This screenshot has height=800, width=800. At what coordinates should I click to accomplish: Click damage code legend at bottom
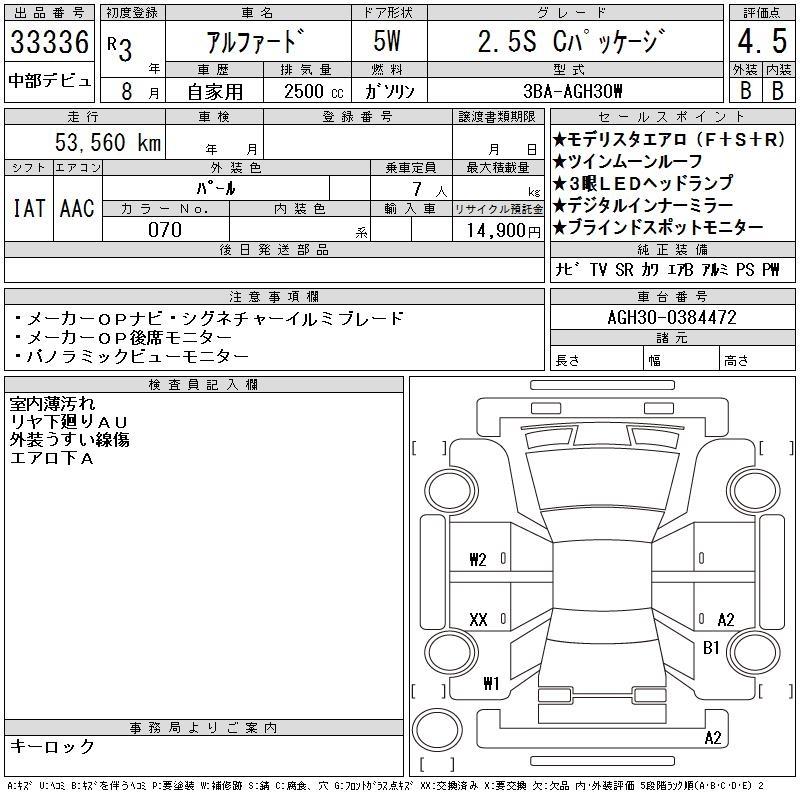click(x=385, y=786)
